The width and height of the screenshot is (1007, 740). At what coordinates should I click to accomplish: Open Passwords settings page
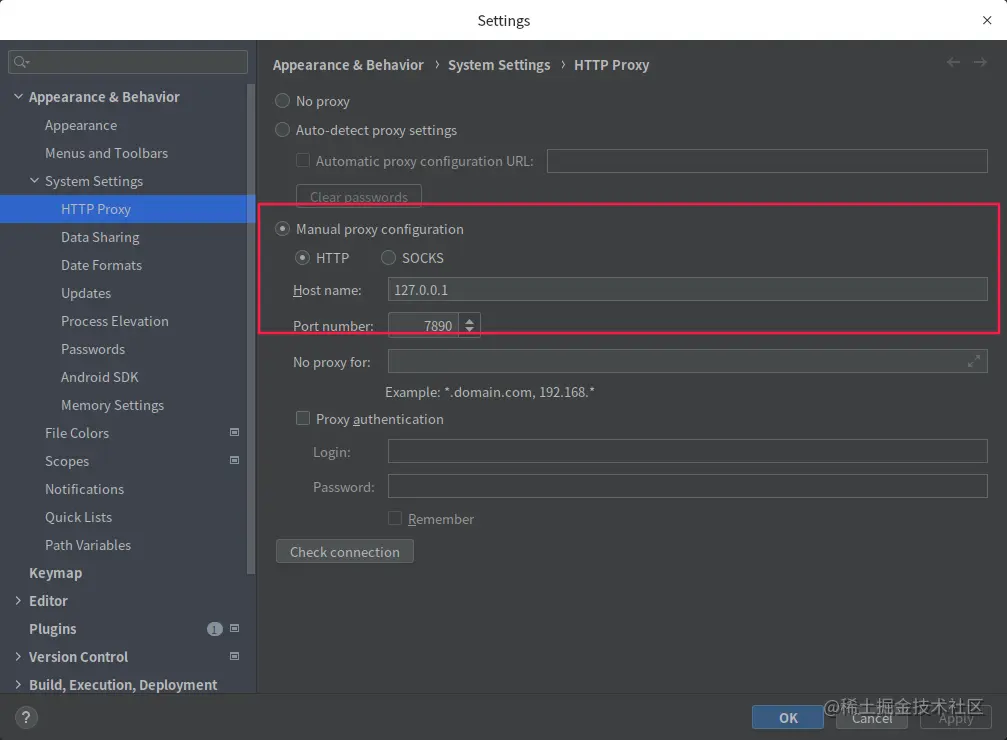[93, 349]
